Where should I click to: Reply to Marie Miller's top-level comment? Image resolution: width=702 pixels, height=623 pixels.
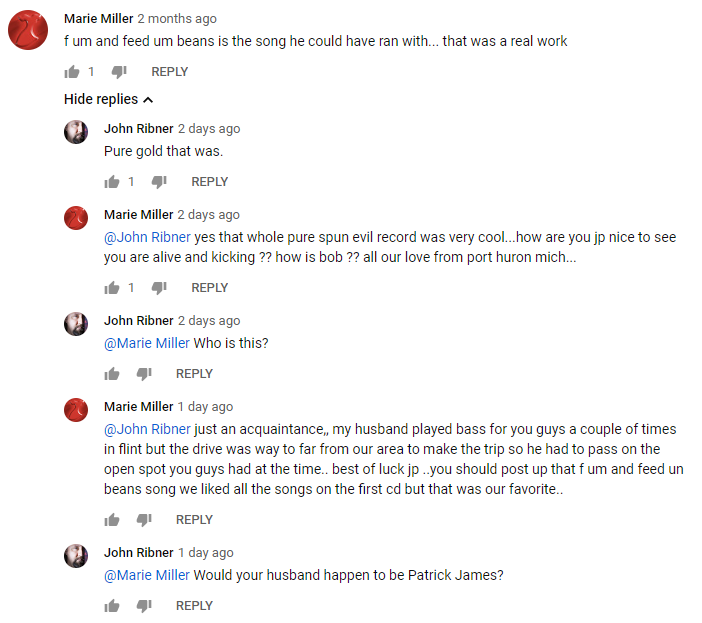[x=169, y=72]
